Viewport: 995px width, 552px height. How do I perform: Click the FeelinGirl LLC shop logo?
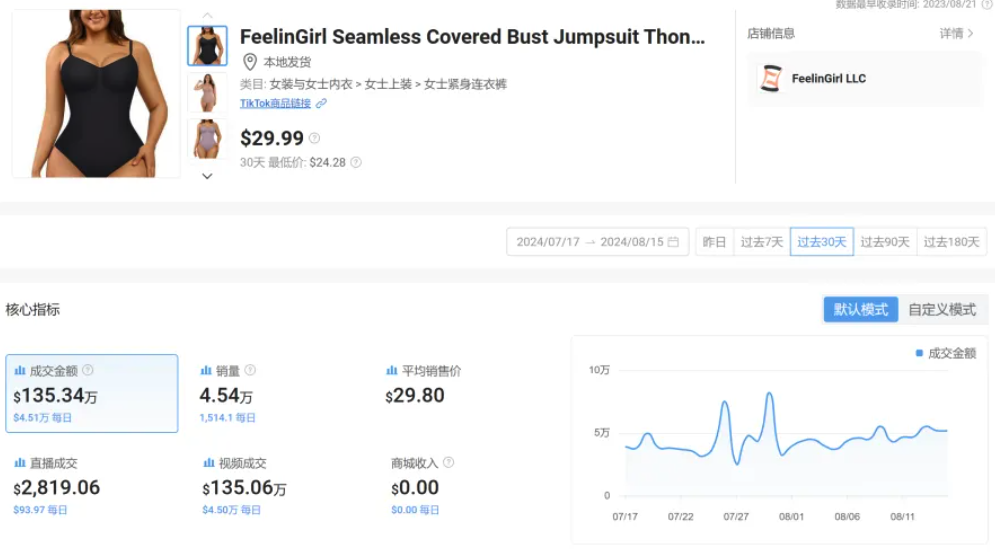(x=770, y=78)
